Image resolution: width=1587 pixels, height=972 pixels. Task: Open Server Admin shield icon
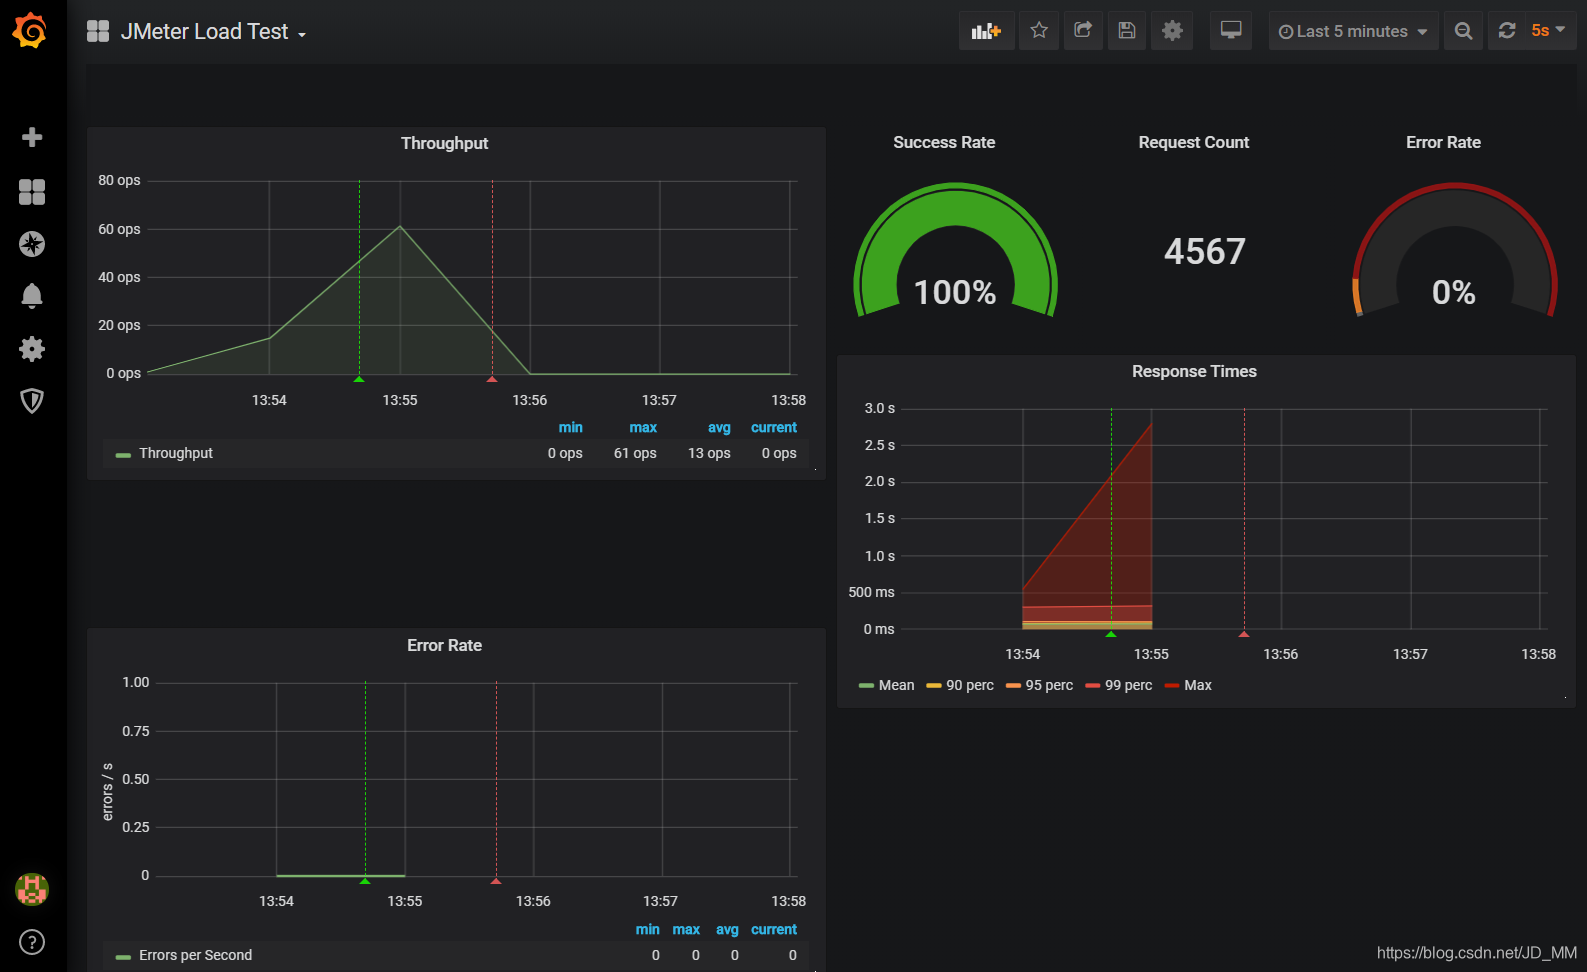point(32,401)
